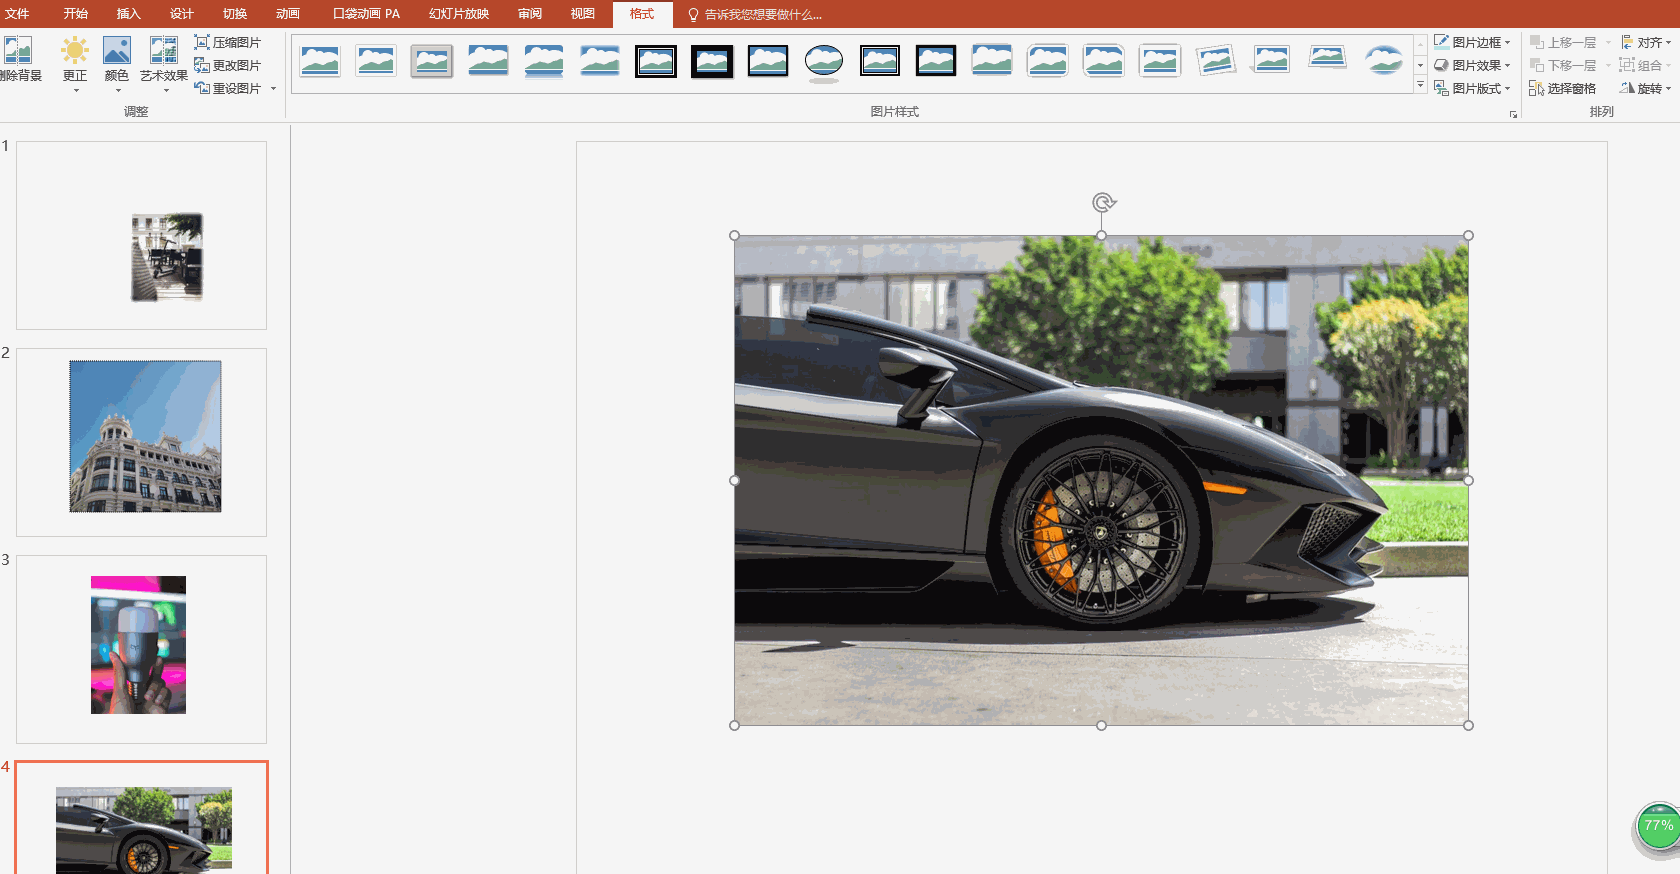Click the rotation handle above the car picture
1680x874 pixels.
[x=1102, y=203]
